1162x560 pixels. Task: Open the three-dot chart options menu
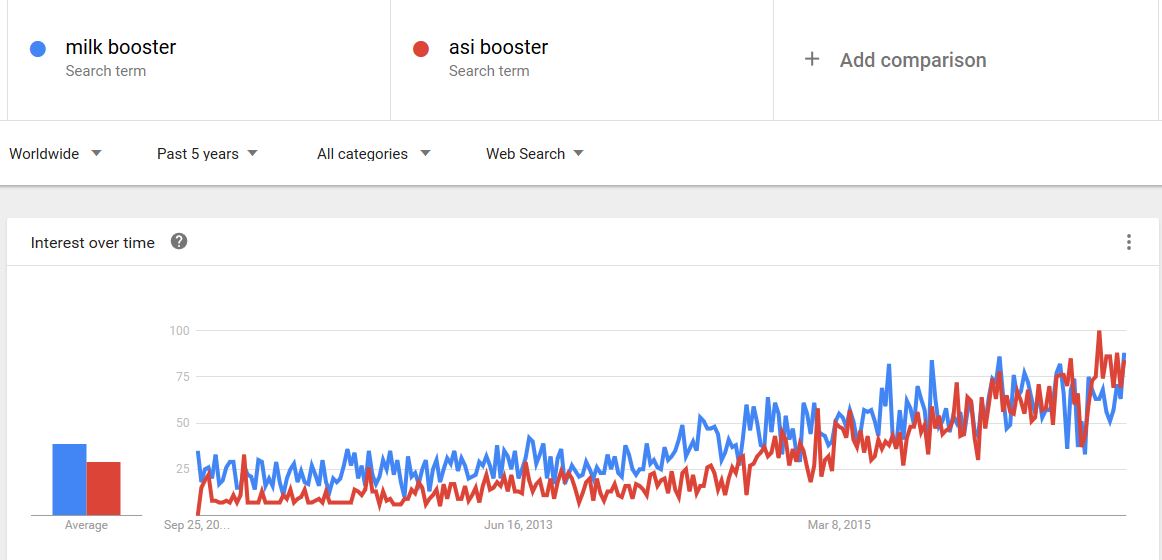pyautogui.click(x=1128, y=242)
